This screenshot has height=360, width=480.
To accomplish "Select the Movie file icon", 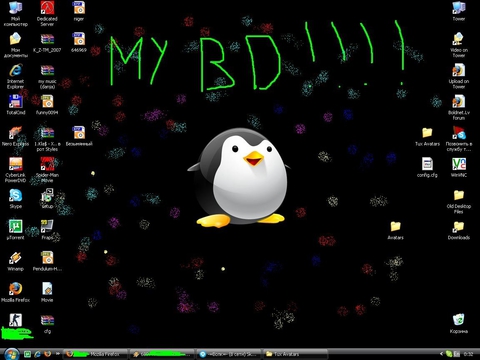I will pos(47,292).
